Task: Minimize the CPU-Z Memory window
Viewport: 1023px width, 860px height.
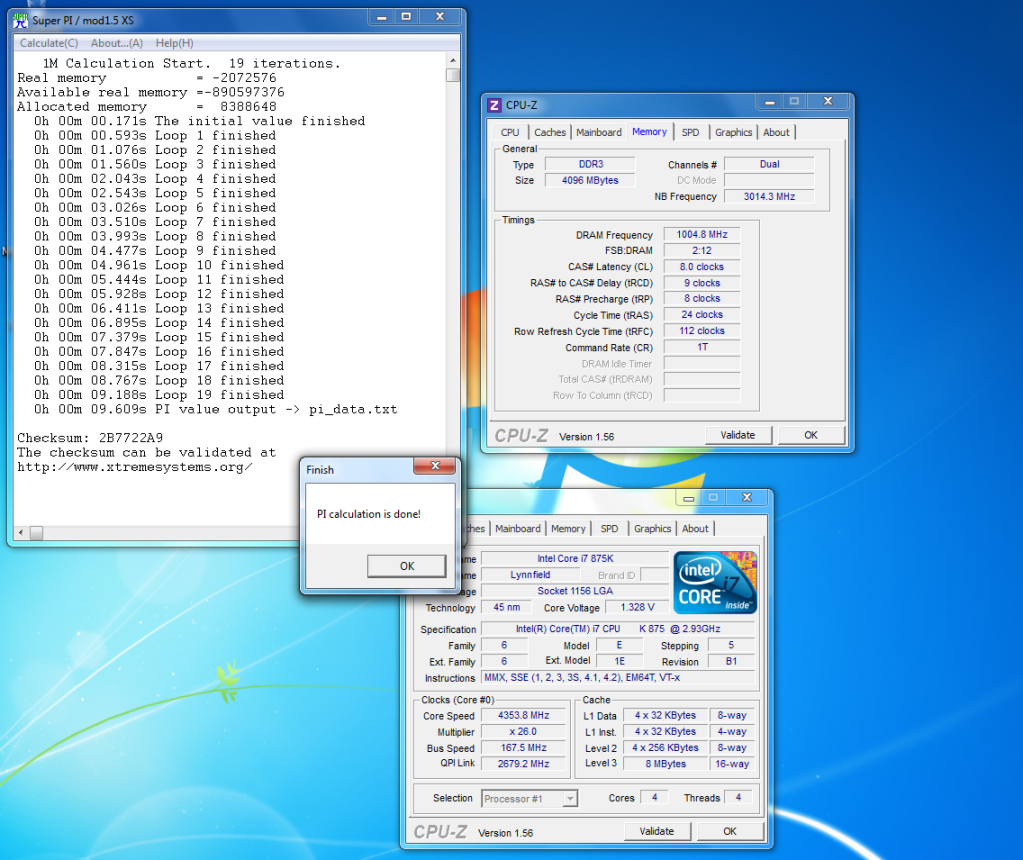Action: point(770,102)
